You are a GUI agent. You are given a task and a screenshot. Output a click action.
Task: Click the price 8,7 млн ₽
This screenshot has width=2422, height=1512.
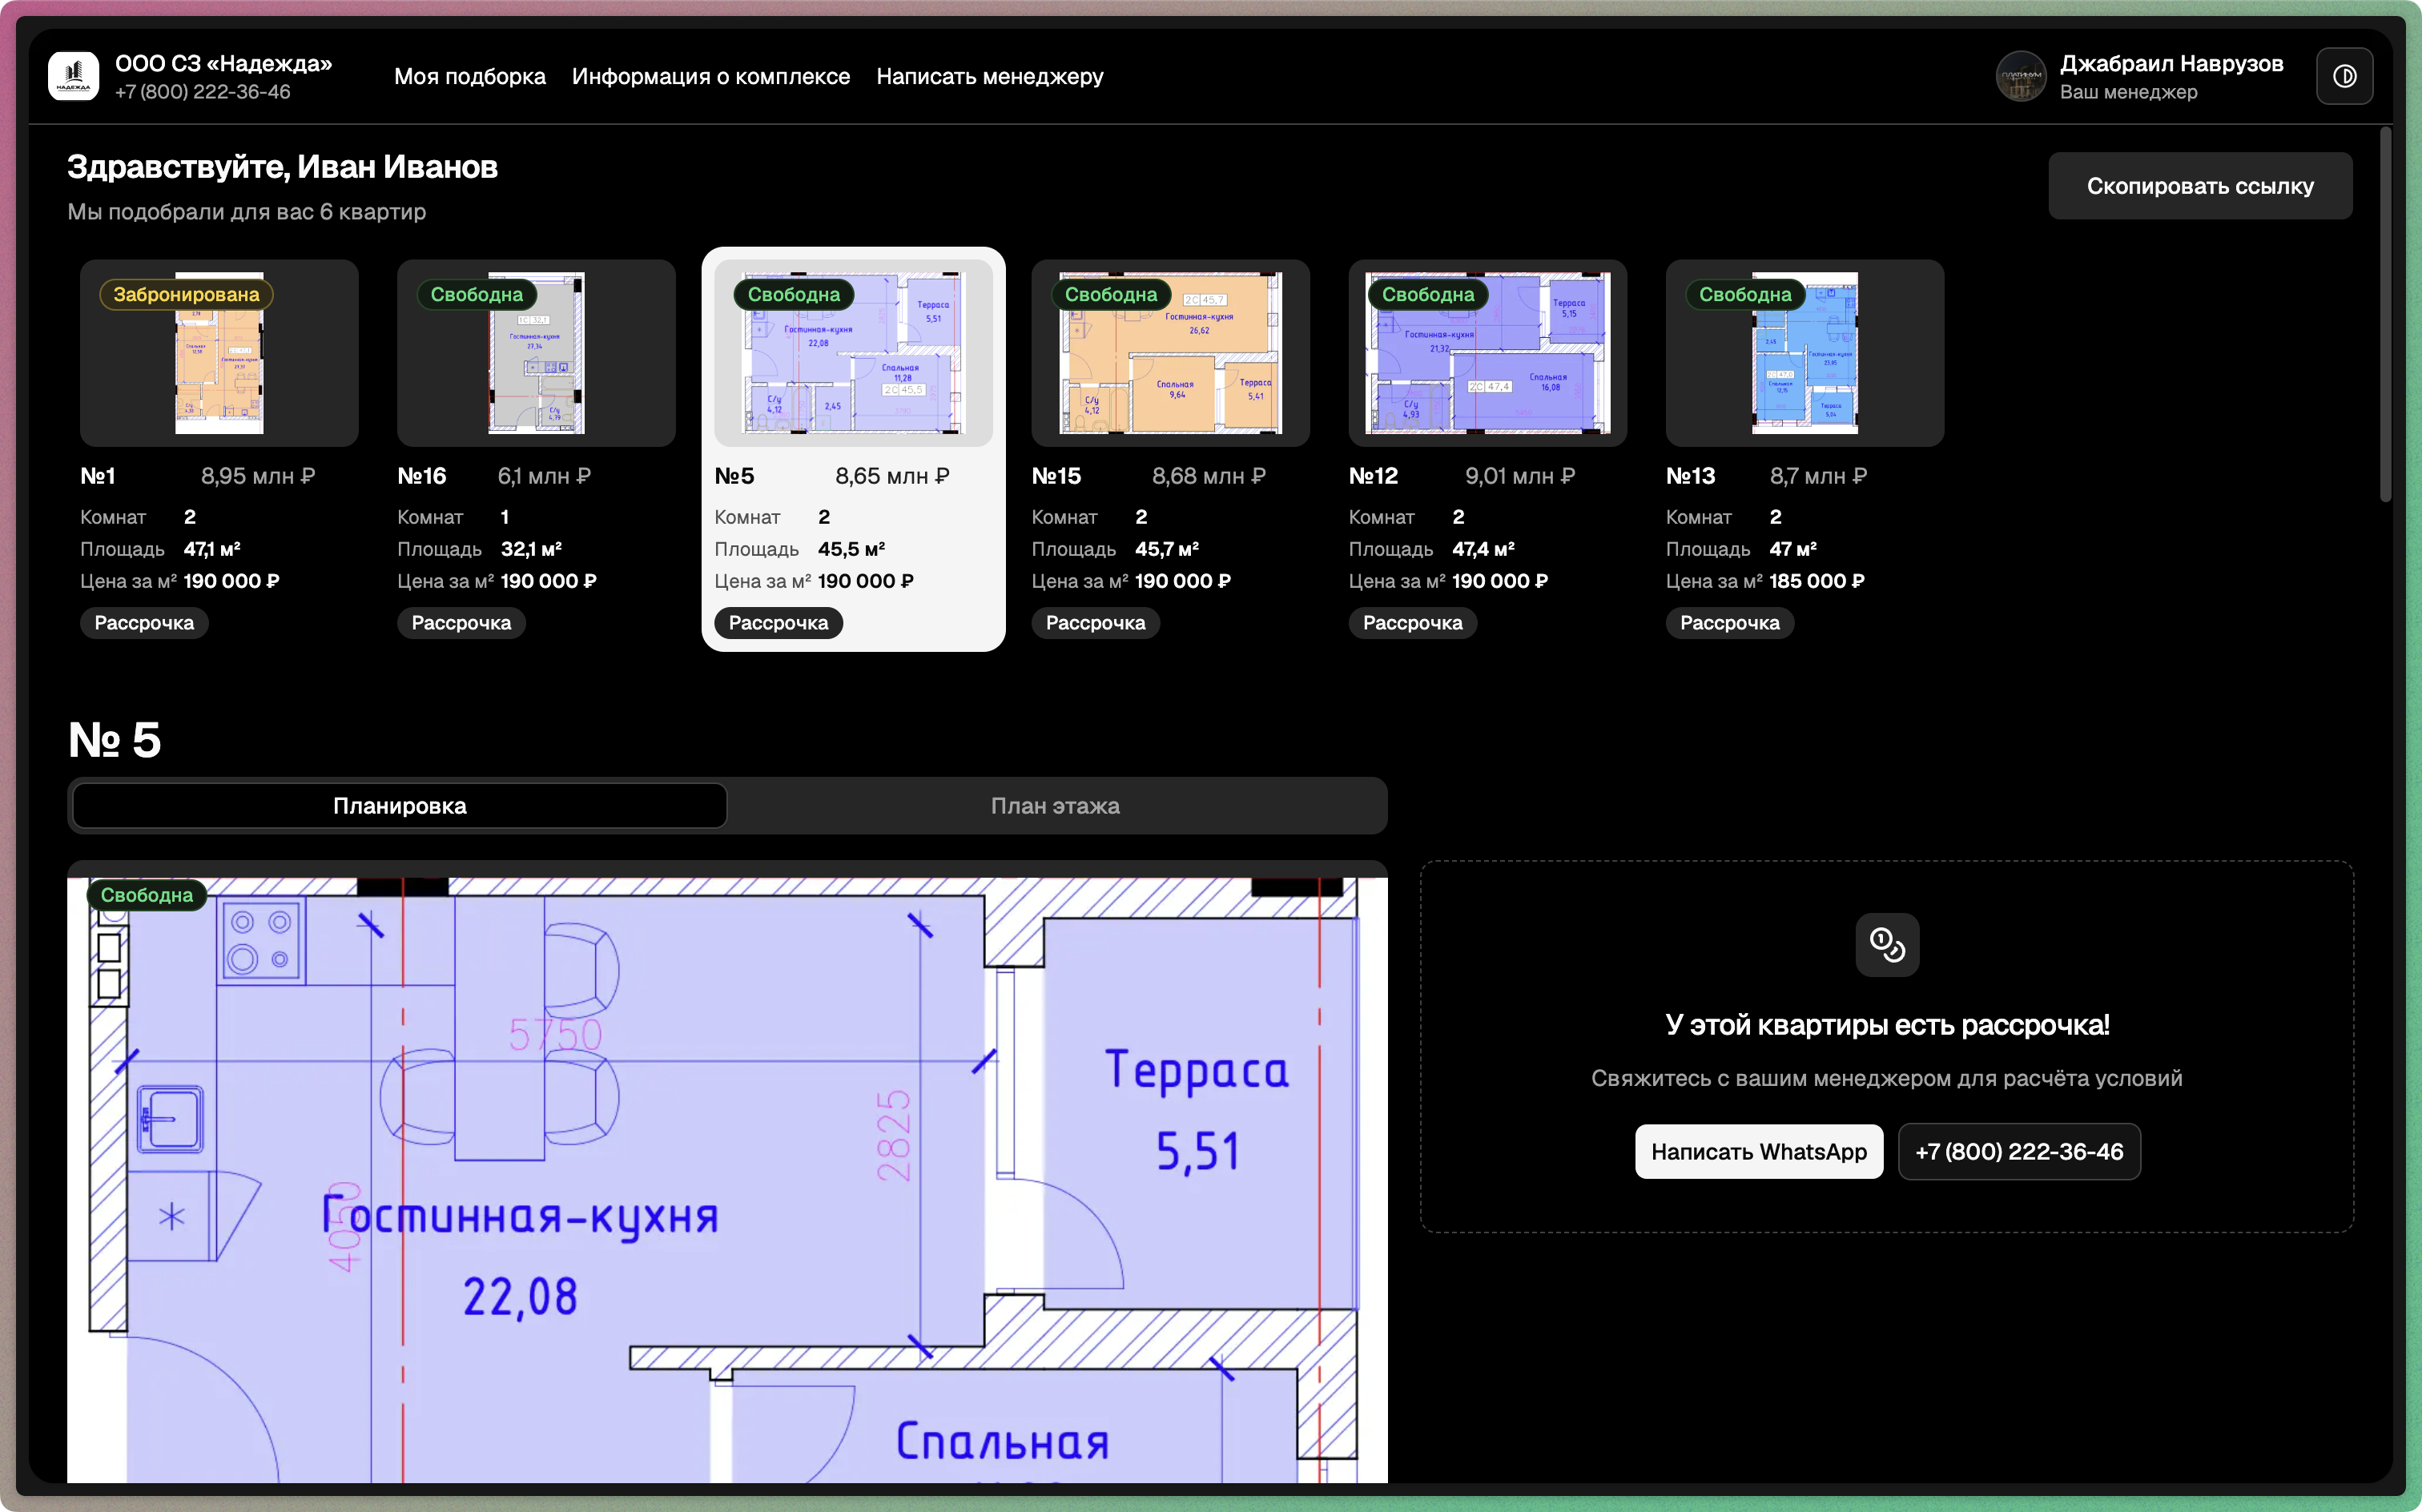pos(1818,476)
